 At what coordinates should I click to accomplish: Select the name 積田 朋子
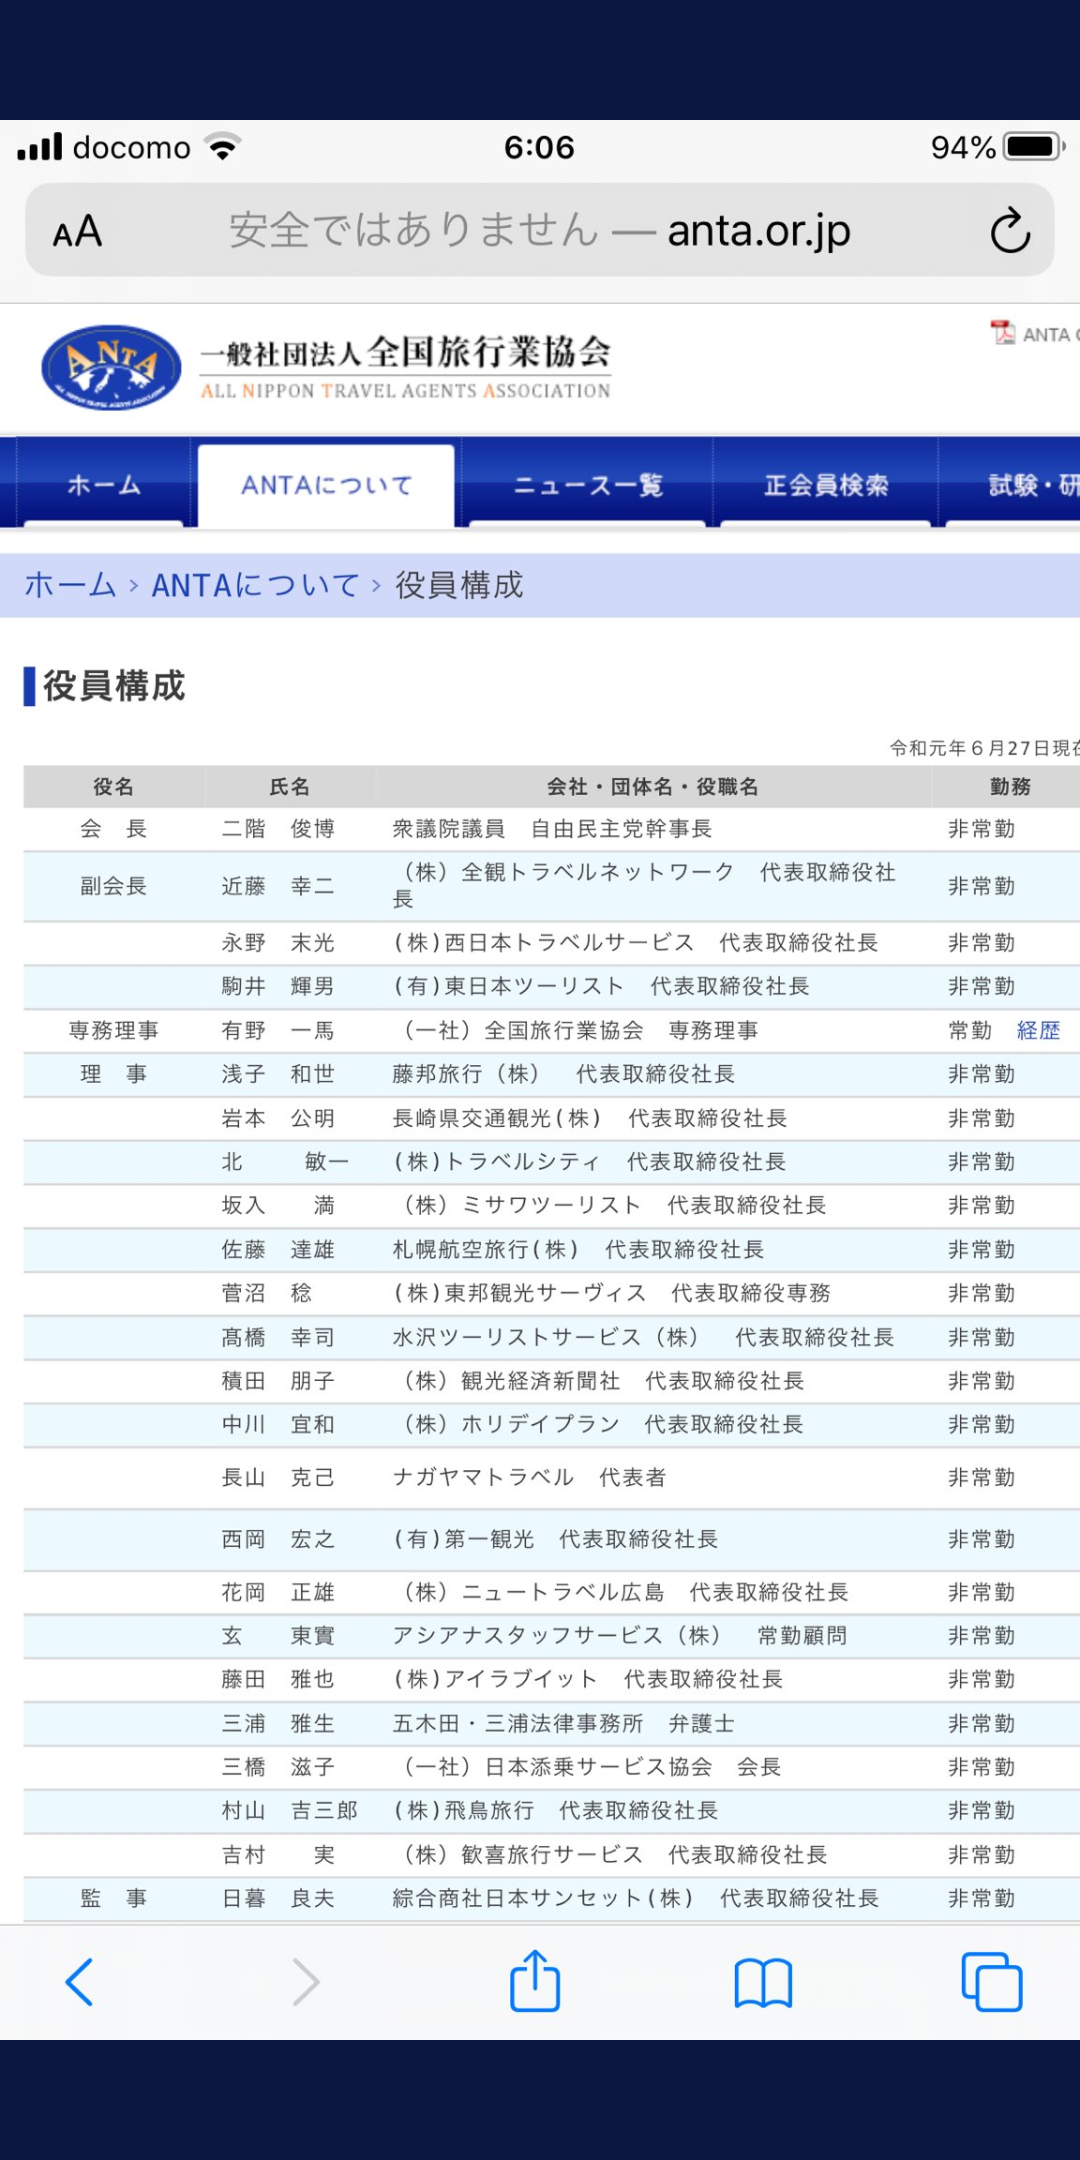[278, 1381]
